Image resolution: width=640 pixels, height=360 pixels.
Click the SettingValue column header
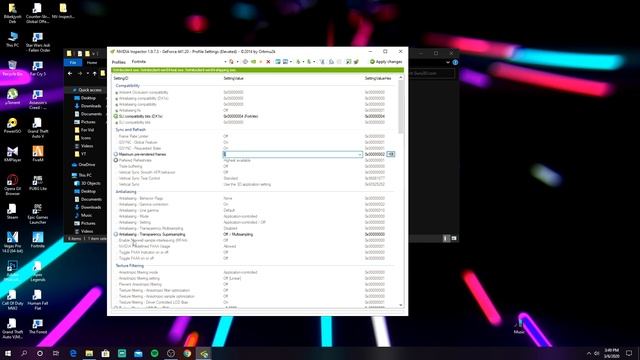coord(233,78)
